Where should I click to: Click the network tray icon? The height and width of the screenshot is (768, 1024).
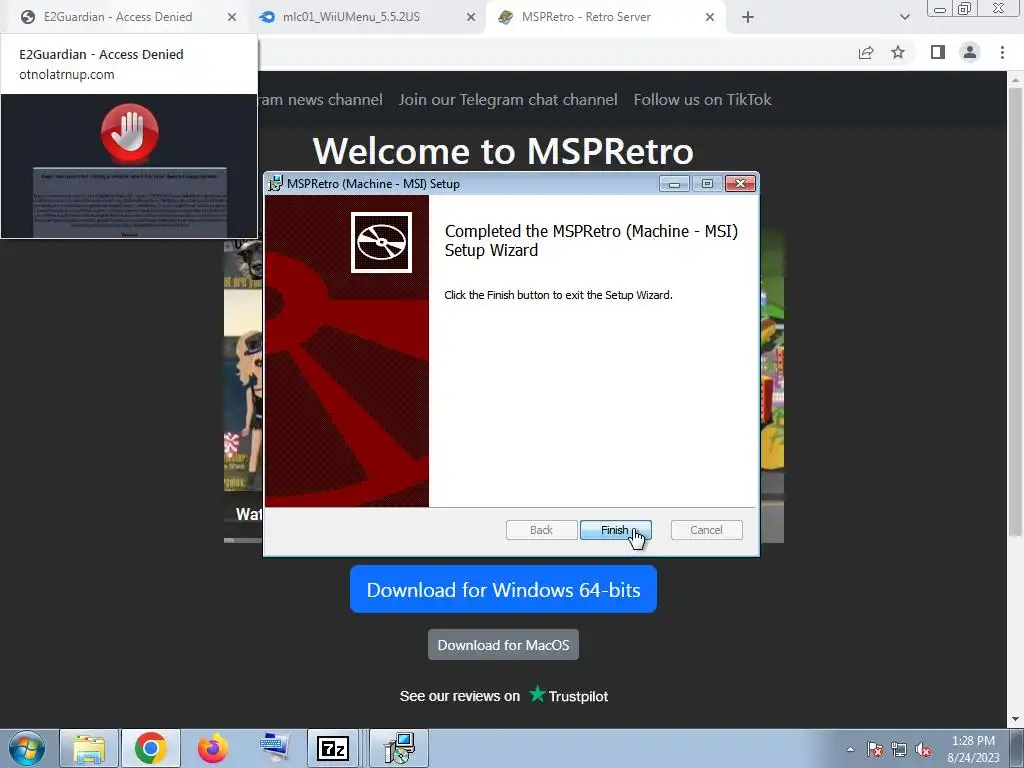[x=899, y=749]
